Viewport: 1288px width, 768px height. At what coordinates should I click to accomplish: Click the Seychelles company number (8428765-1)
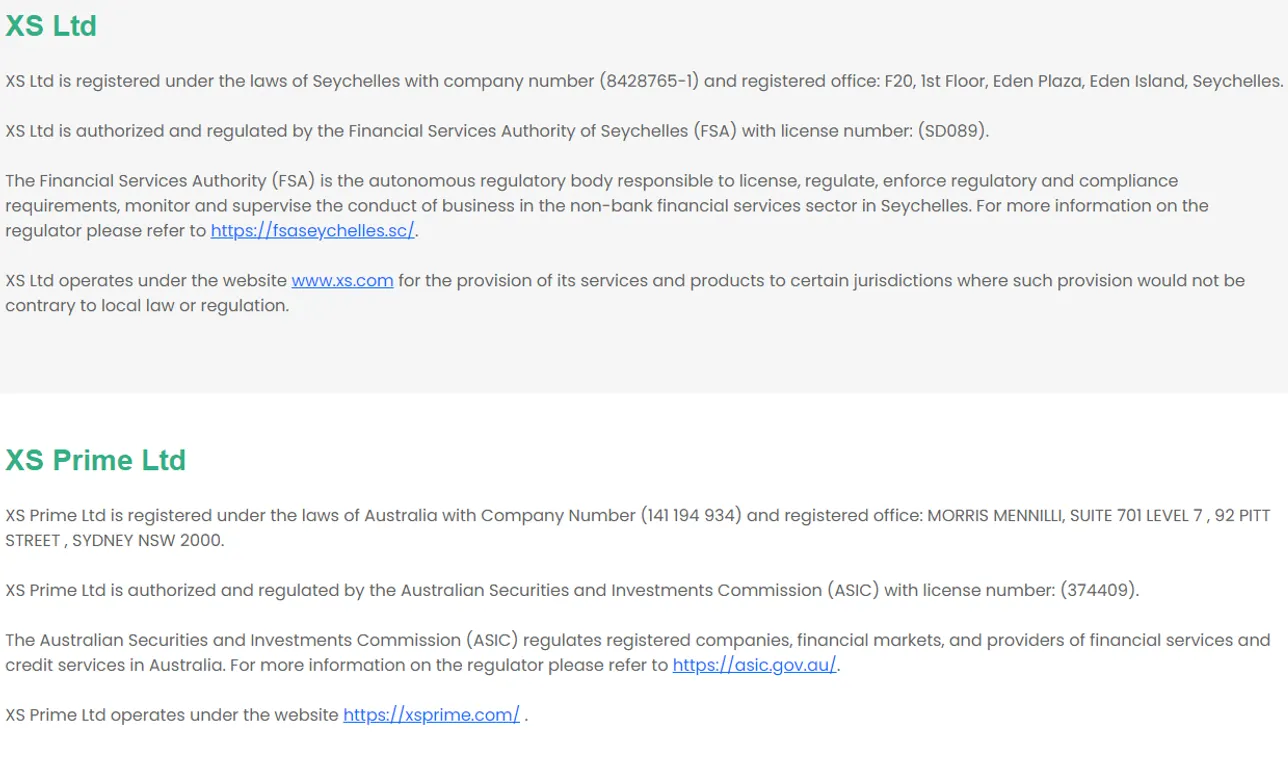649,81
